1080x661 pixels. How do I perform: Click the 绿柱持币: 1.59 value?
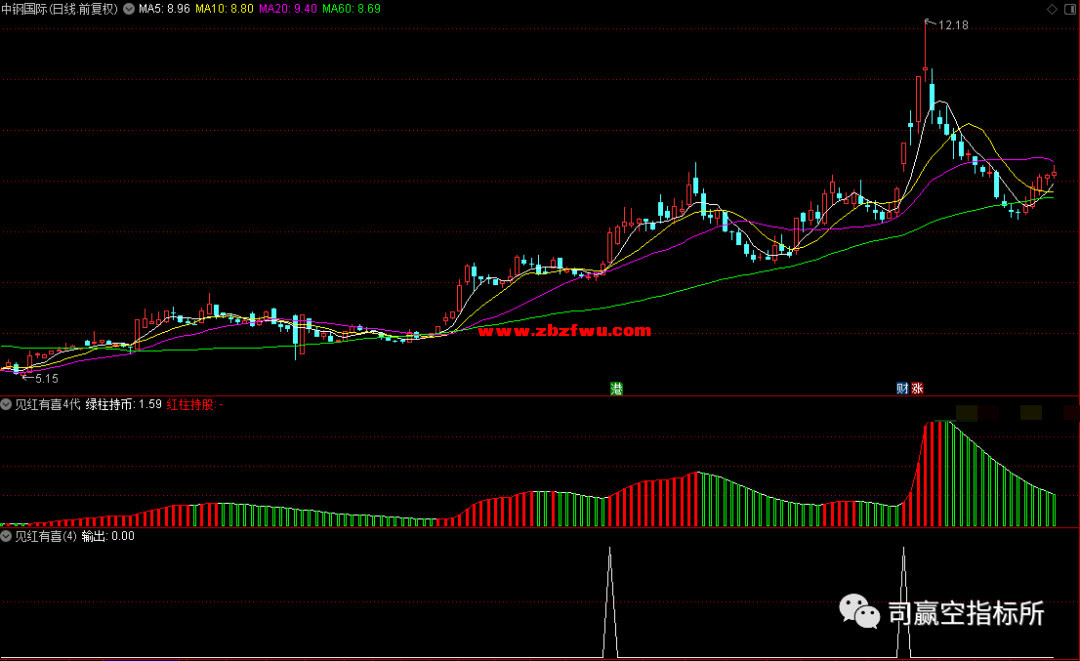123,404
